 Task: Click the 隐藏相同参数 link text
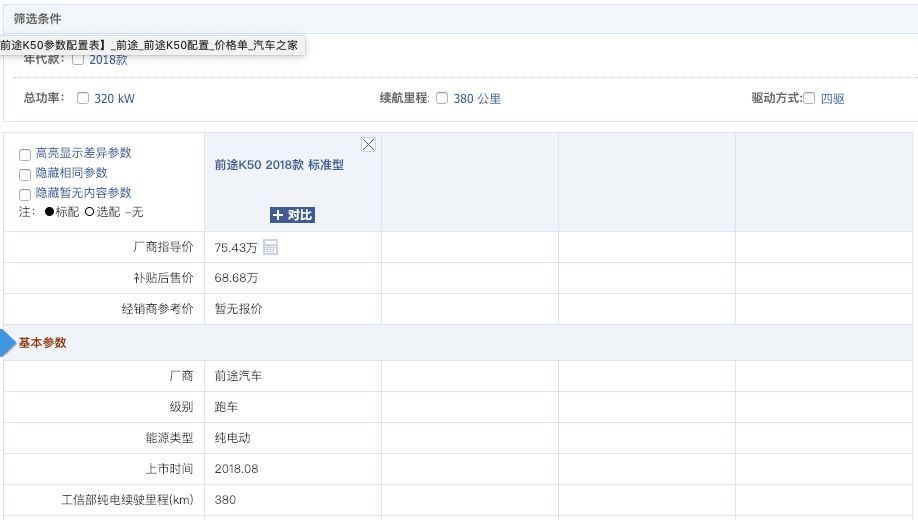(71, 173)
